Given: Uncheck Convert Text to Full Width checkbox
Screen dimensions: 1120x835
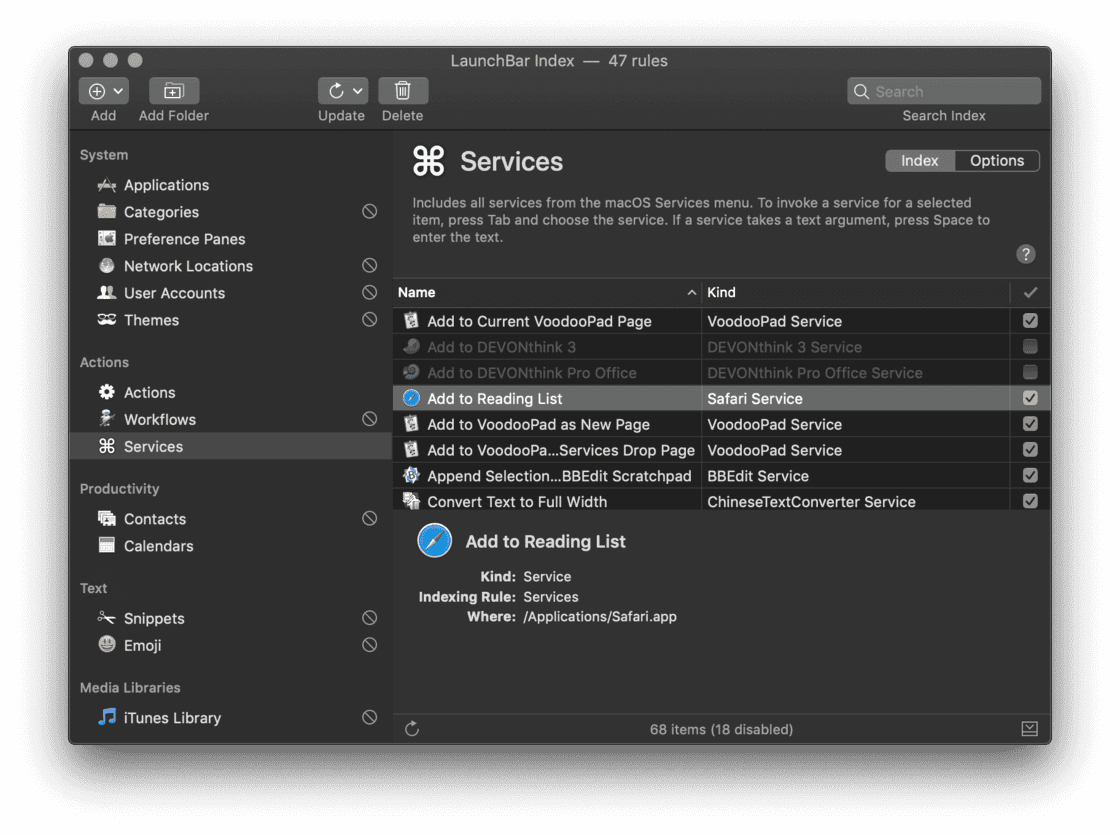Looking at the screenshot, I should (x=1030, y=501).
